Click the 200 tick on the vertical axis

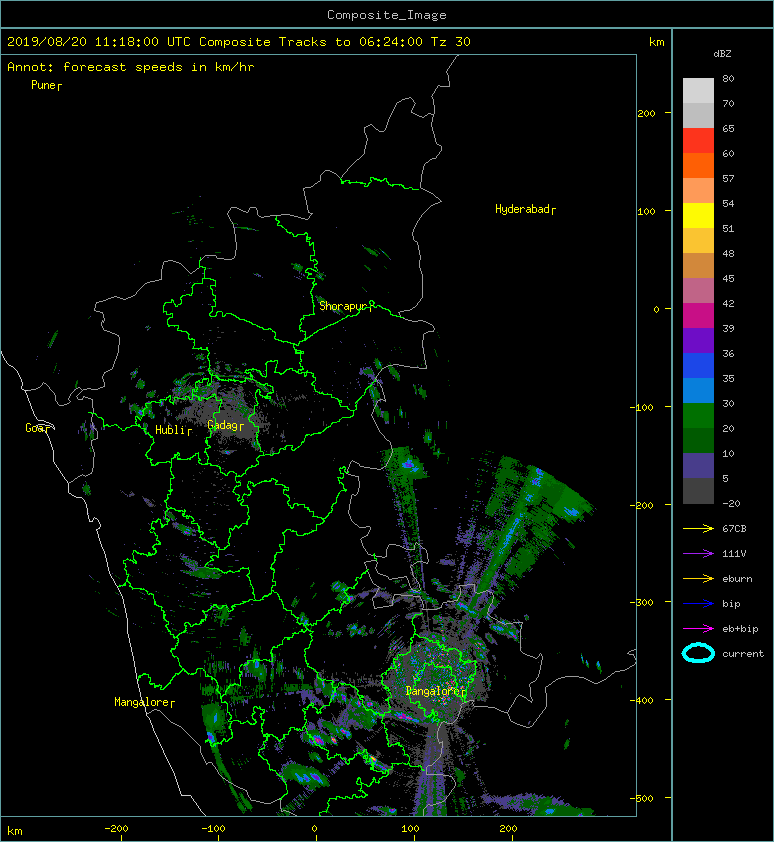click(647, 113)
